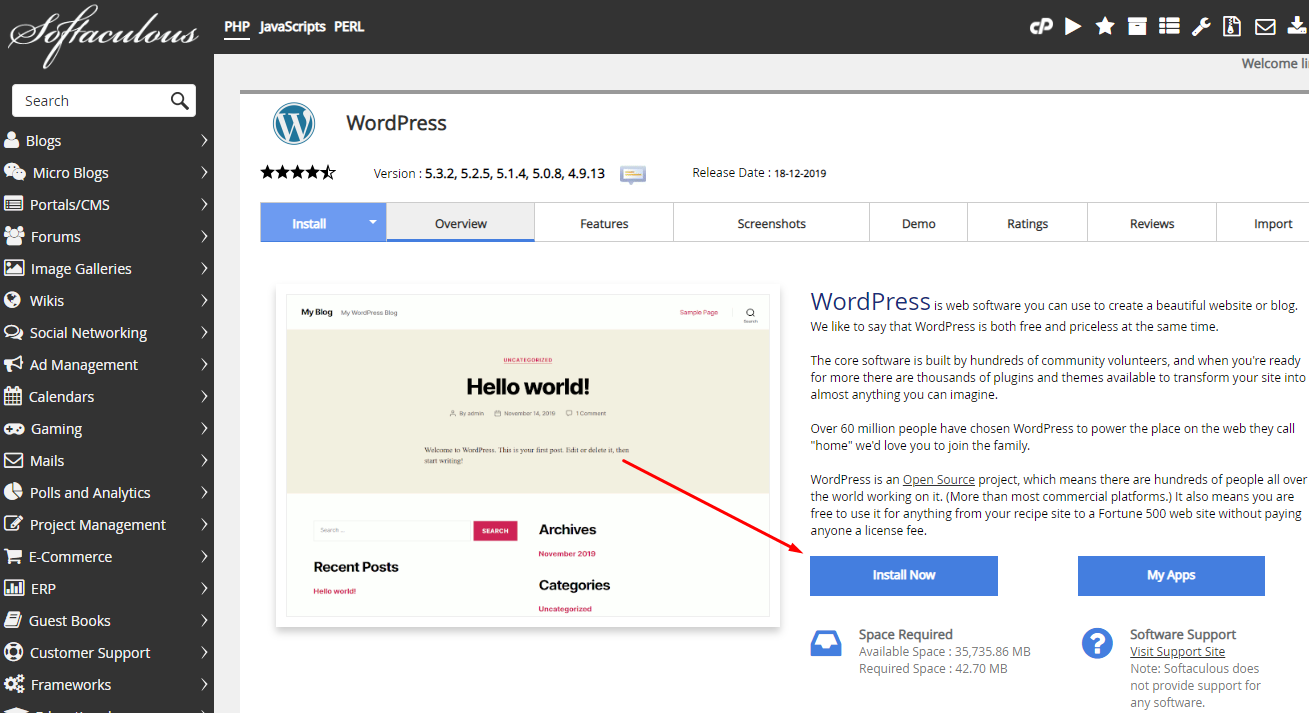Open the Install tab dropdown arrow
Viewport: 1309px width, 713px height.
click(373, 222)
